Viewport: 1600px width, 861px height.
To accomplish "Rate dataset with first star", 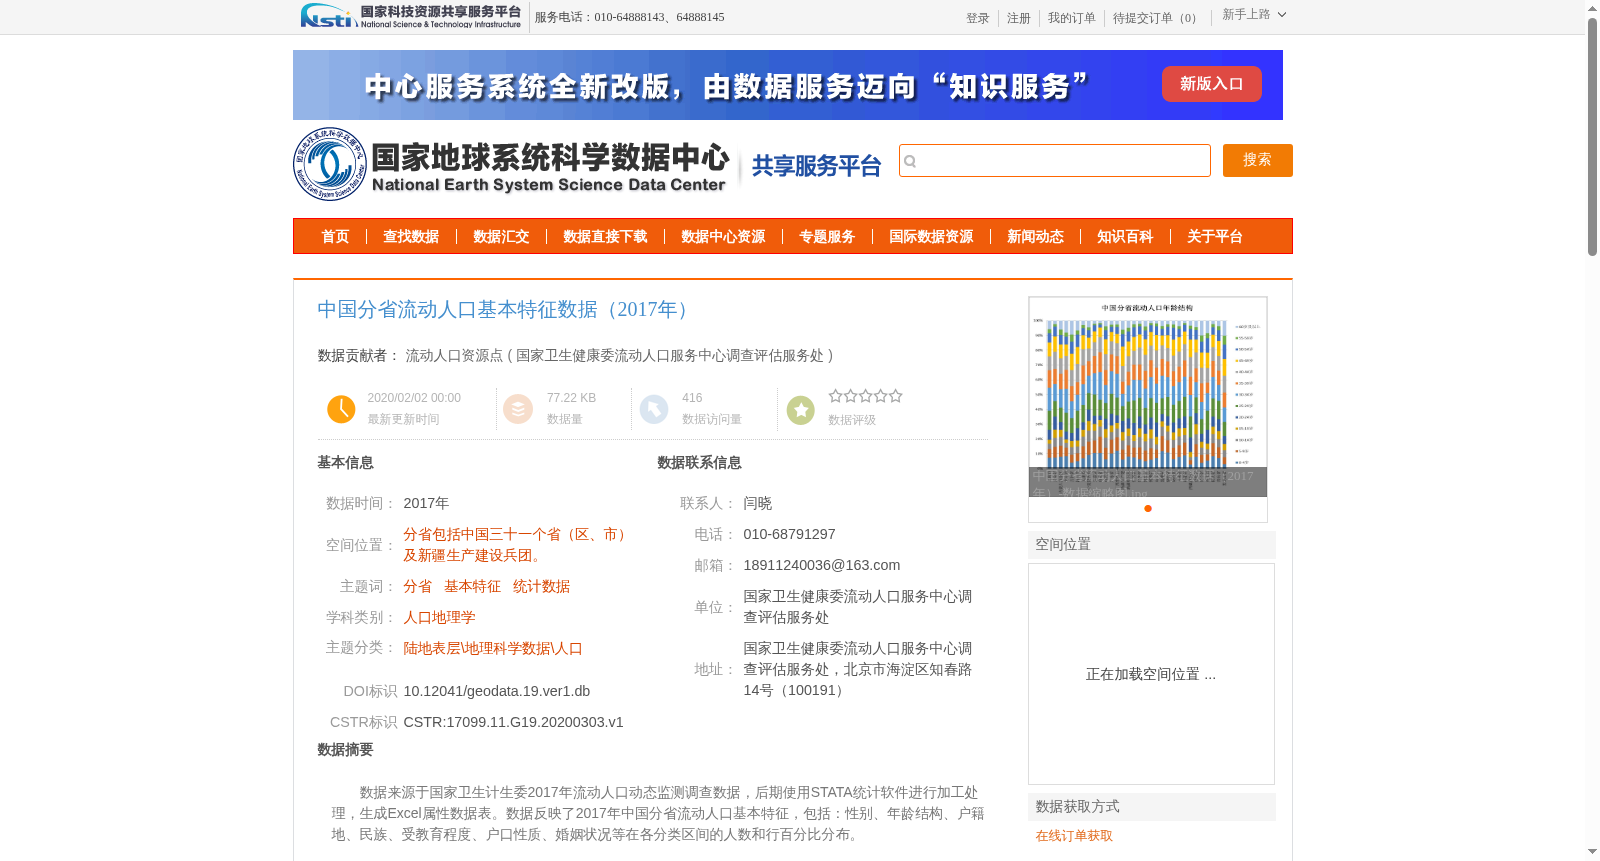I will tap(836, 396).
